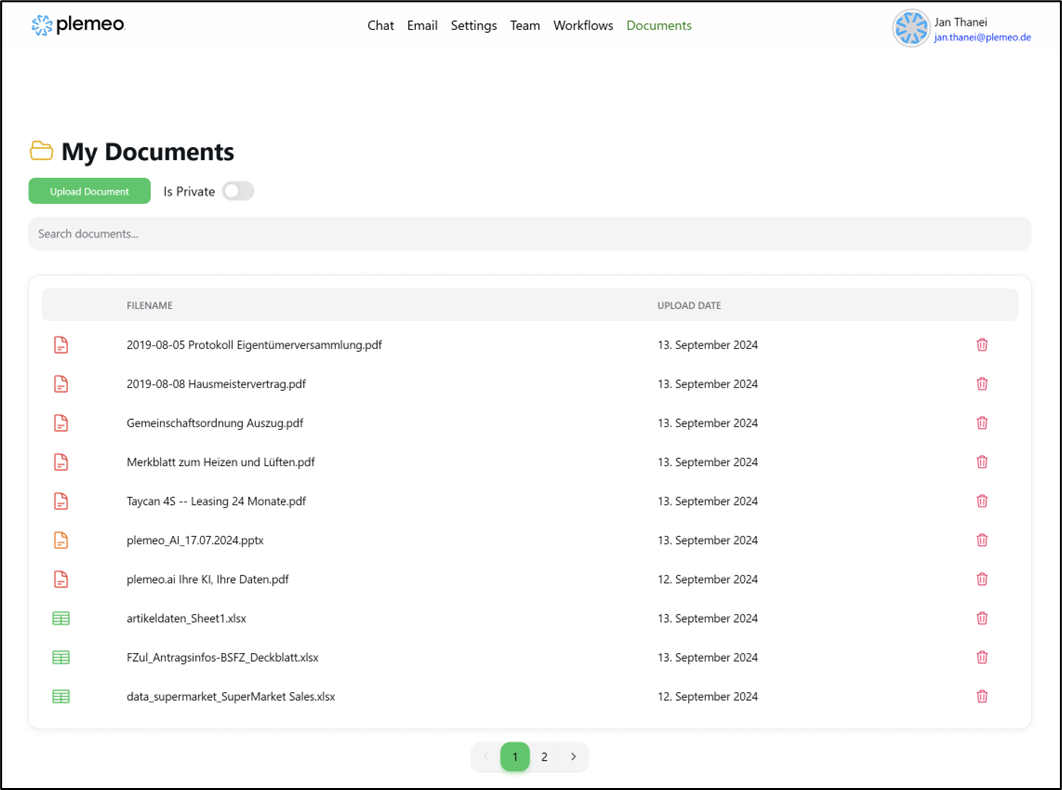1062x790 pixels.
Task: Delete artikeldaten_Sheet1.xlsx via trash icon
Action: pos(981,618)
